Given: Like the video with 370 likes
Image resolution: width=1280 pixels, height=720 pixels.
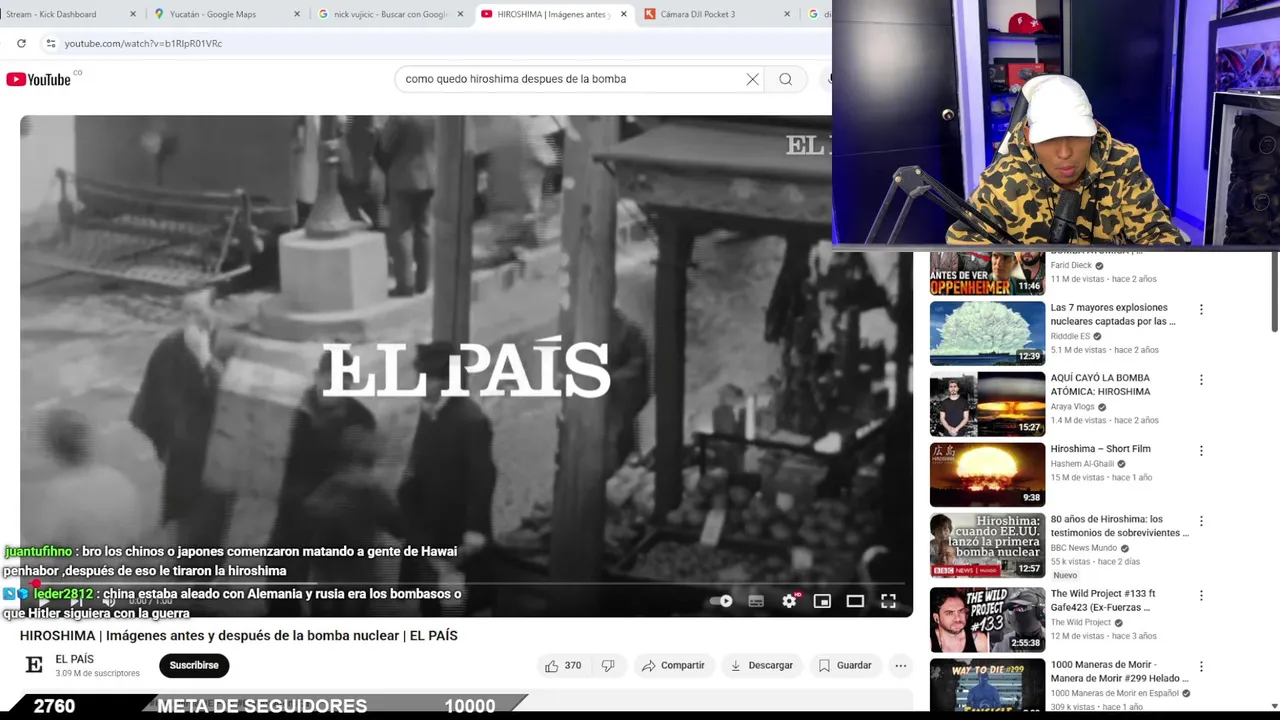Looking at the screenshot, I should pos(563,665).
